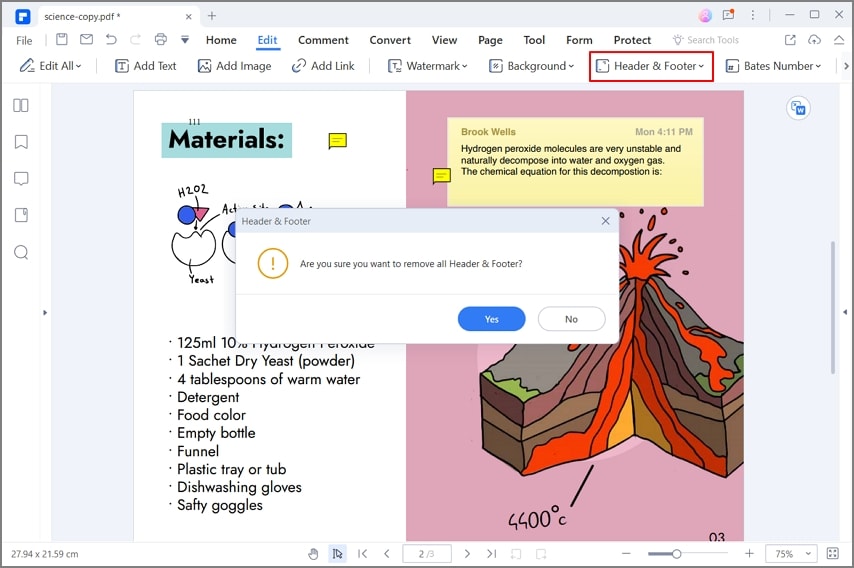Image resolution: width=854 pixels, height=568 pixels.
Task: Print the document with printer icon
Action: (160, 39)
